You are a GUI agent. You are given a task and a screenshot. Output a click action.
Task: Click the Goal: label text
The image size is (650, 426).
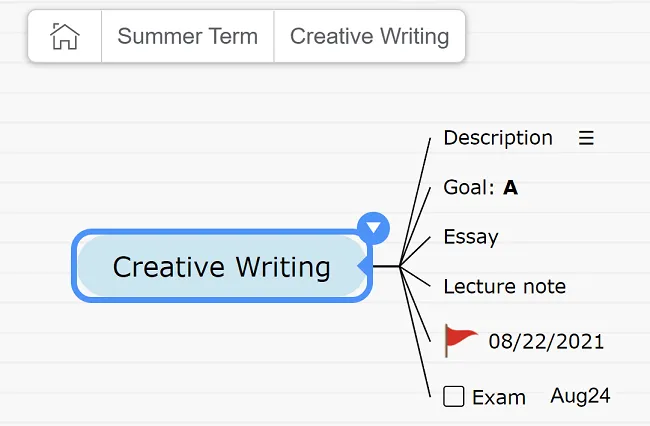(469, 187)
